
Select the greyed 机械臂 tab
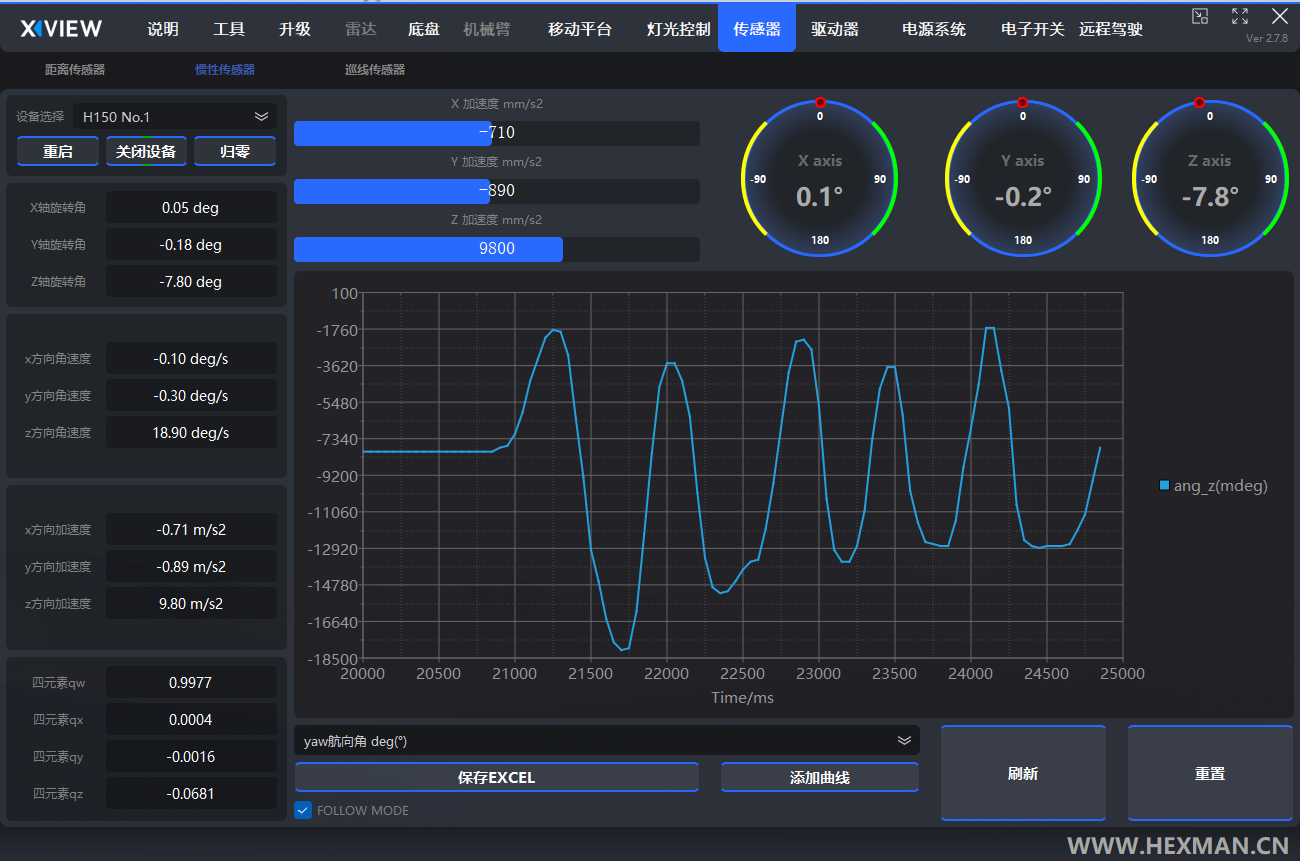coord(485,29)
